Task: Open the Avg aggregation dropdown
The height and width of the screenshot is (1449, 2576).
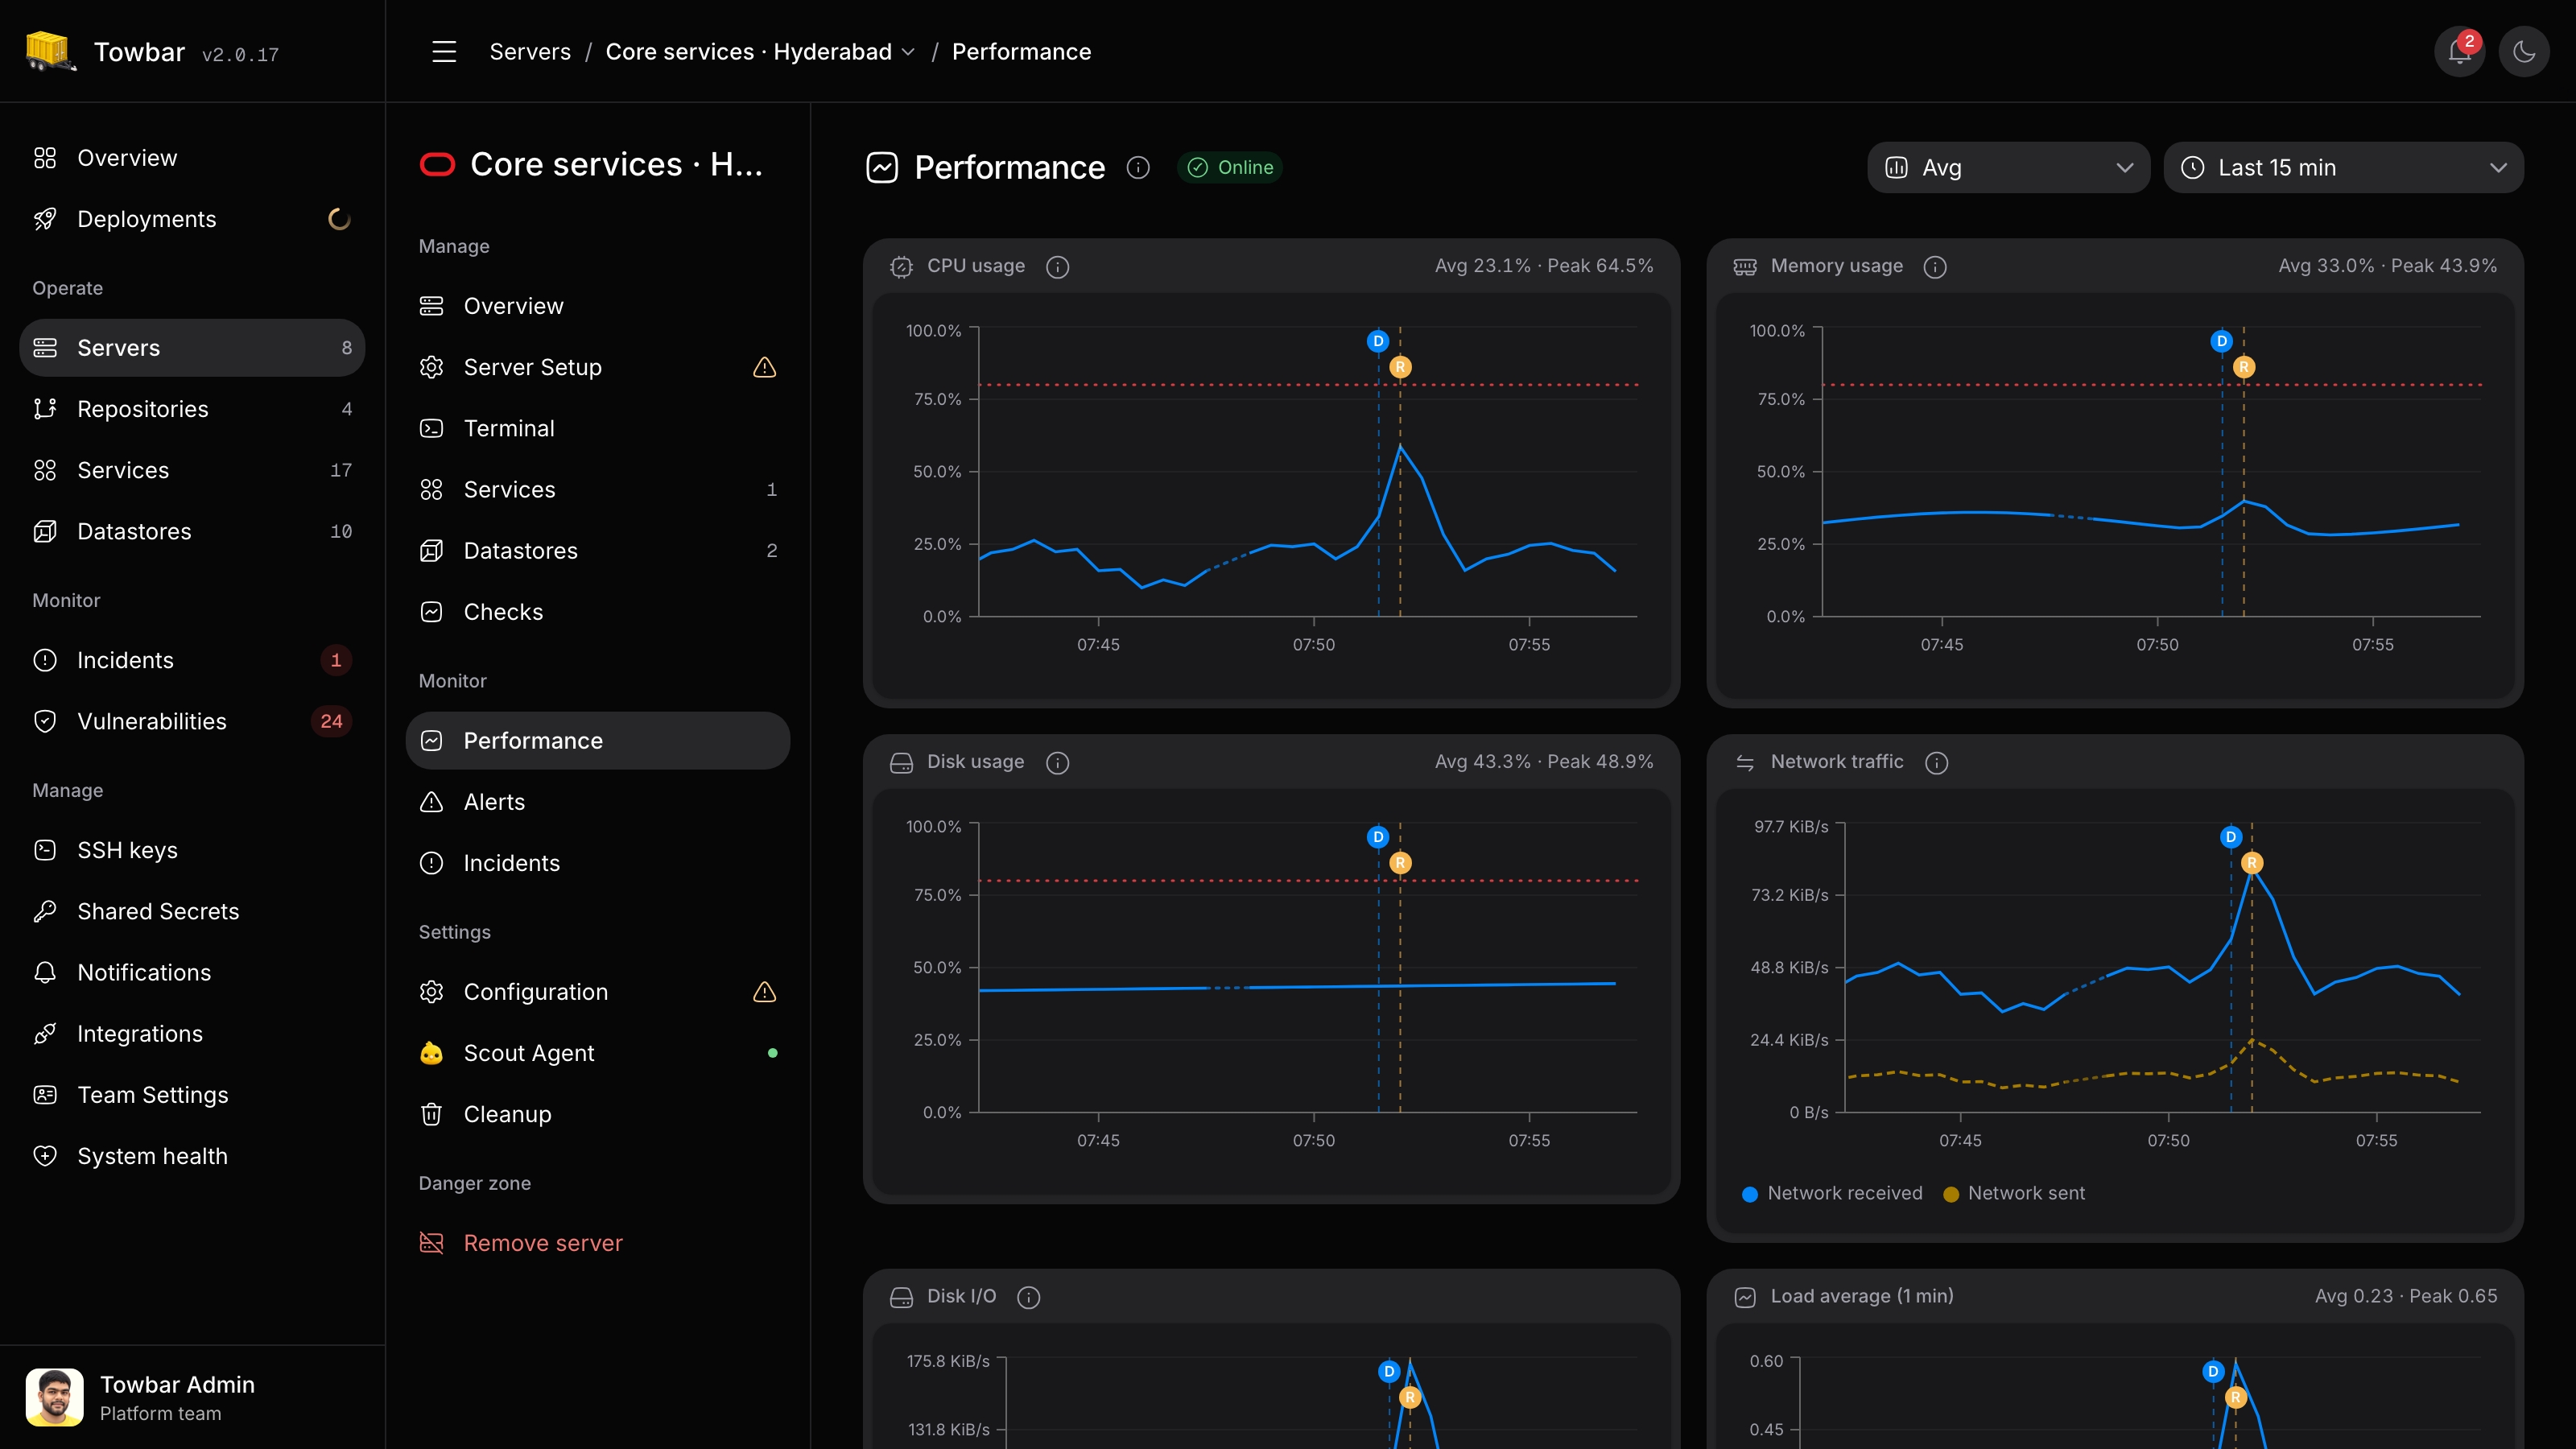Action: click(2008, 167)
